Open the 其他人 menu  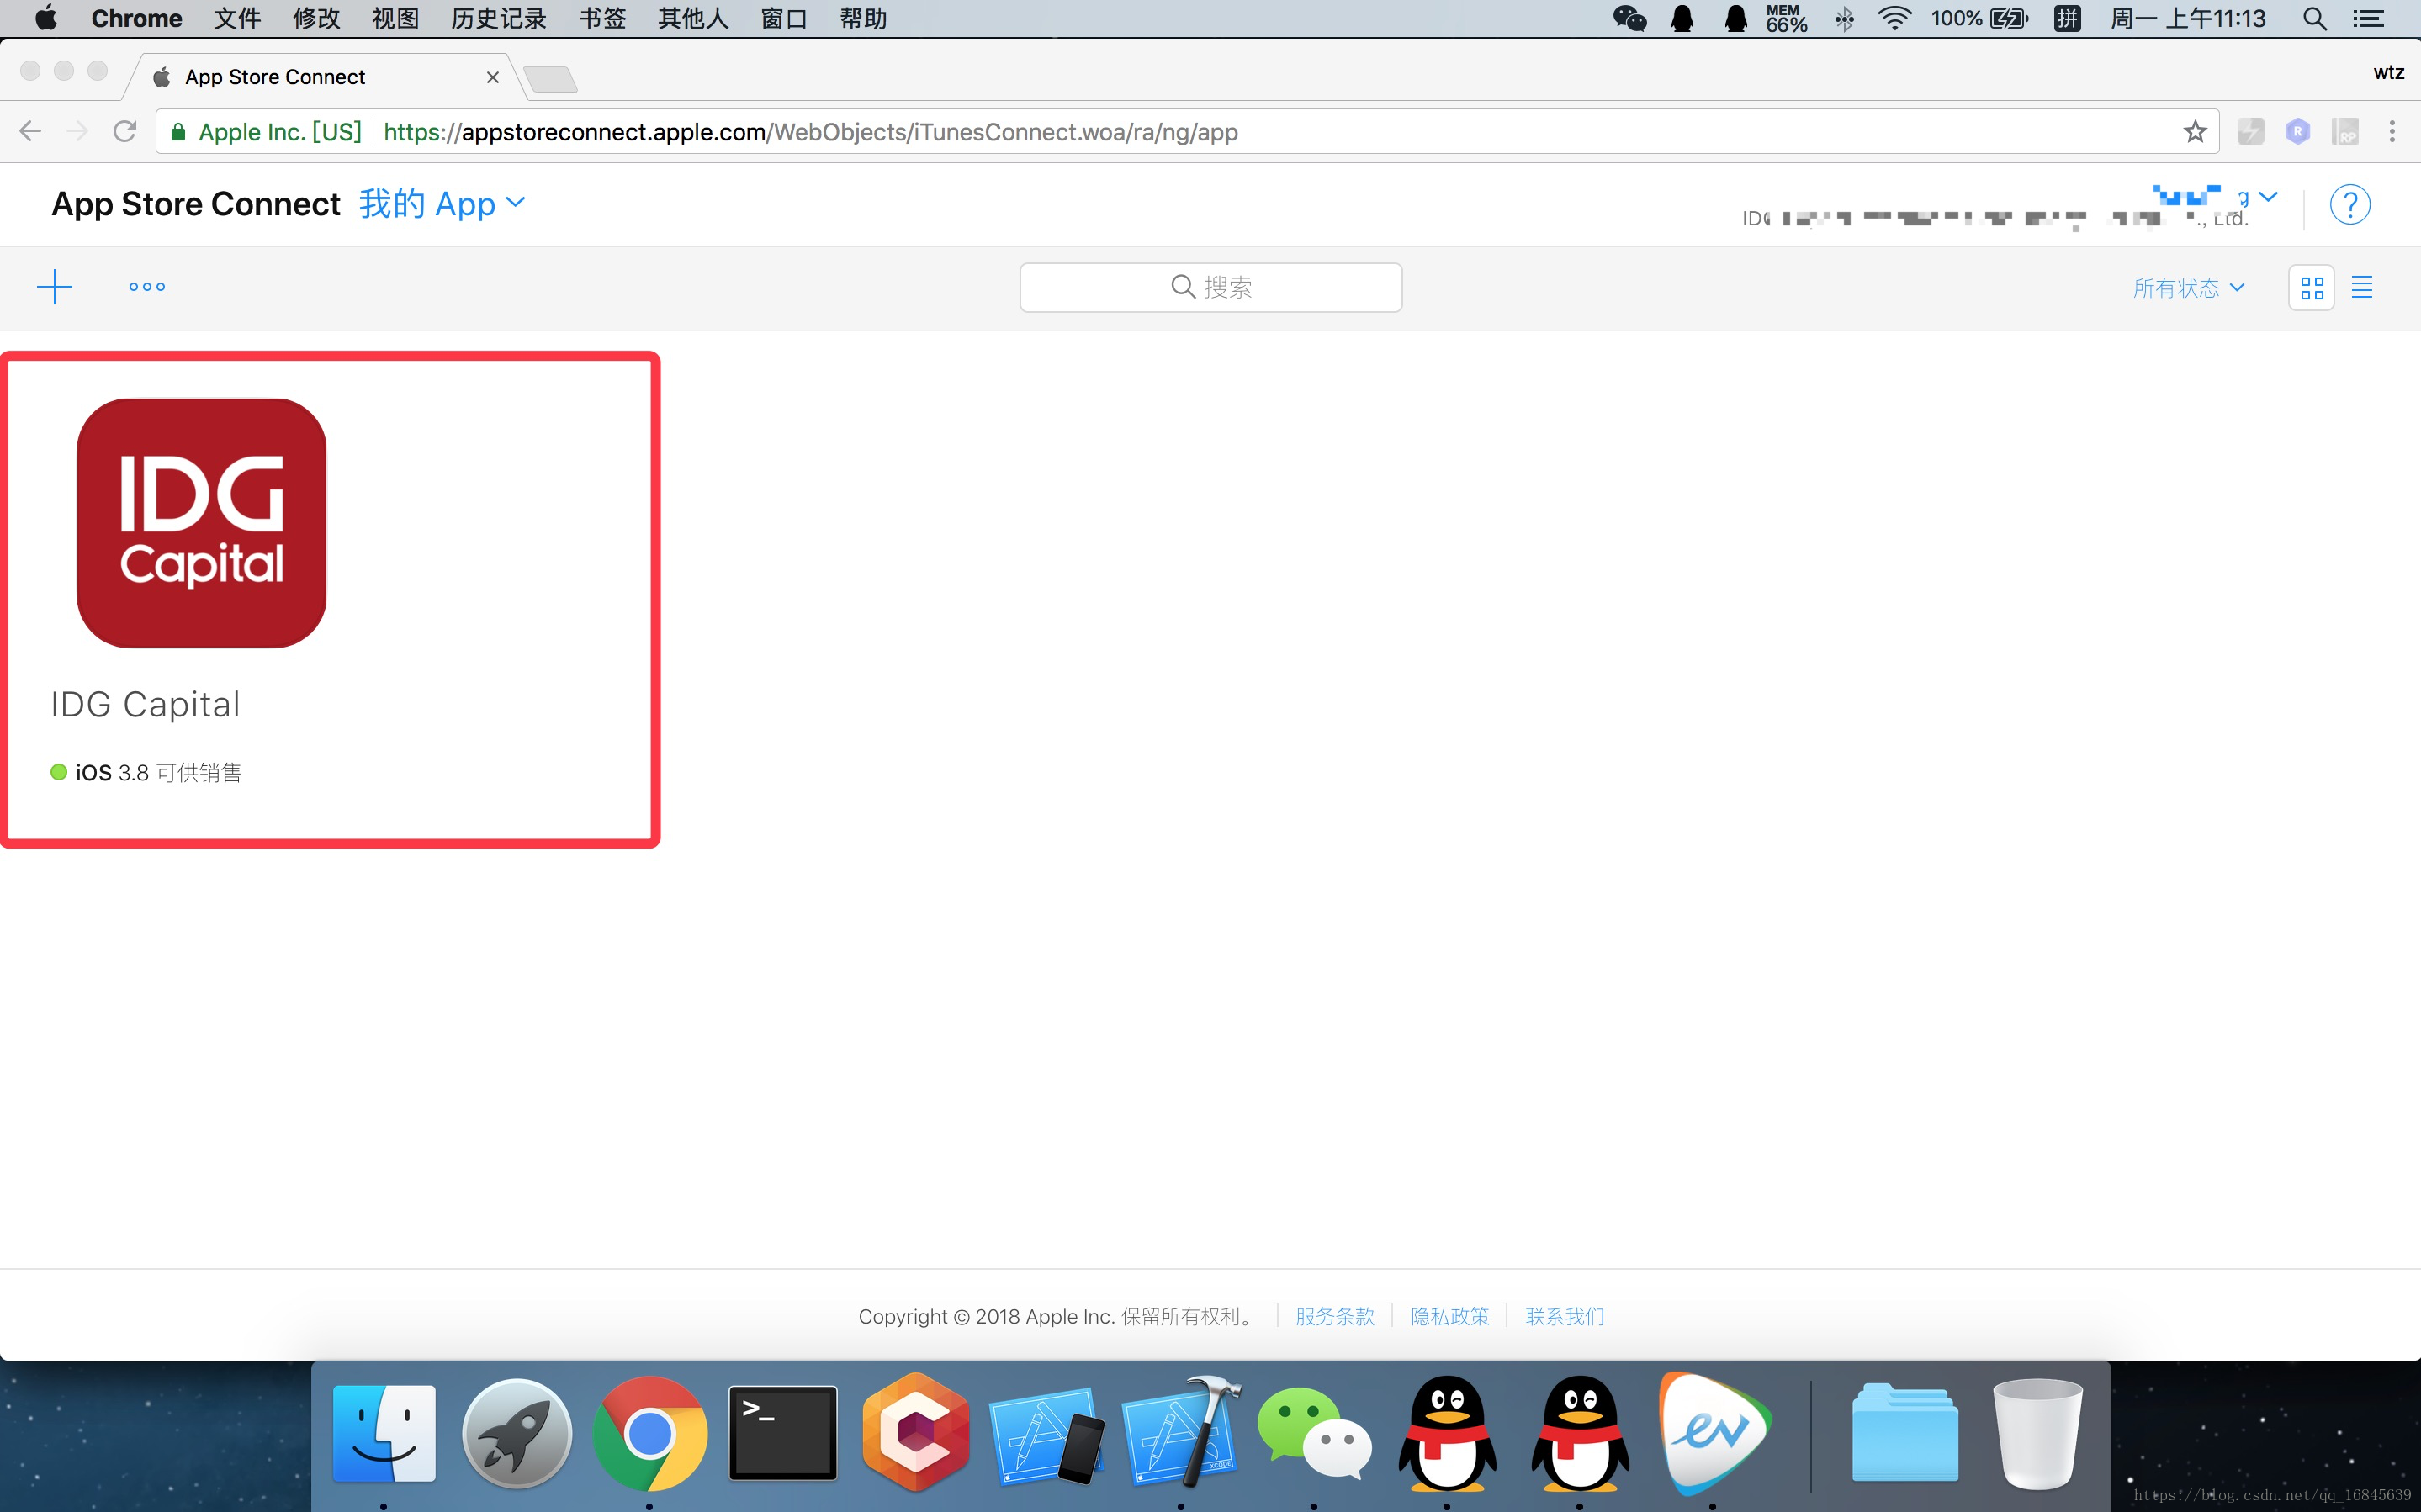click(x=693, y=18)
